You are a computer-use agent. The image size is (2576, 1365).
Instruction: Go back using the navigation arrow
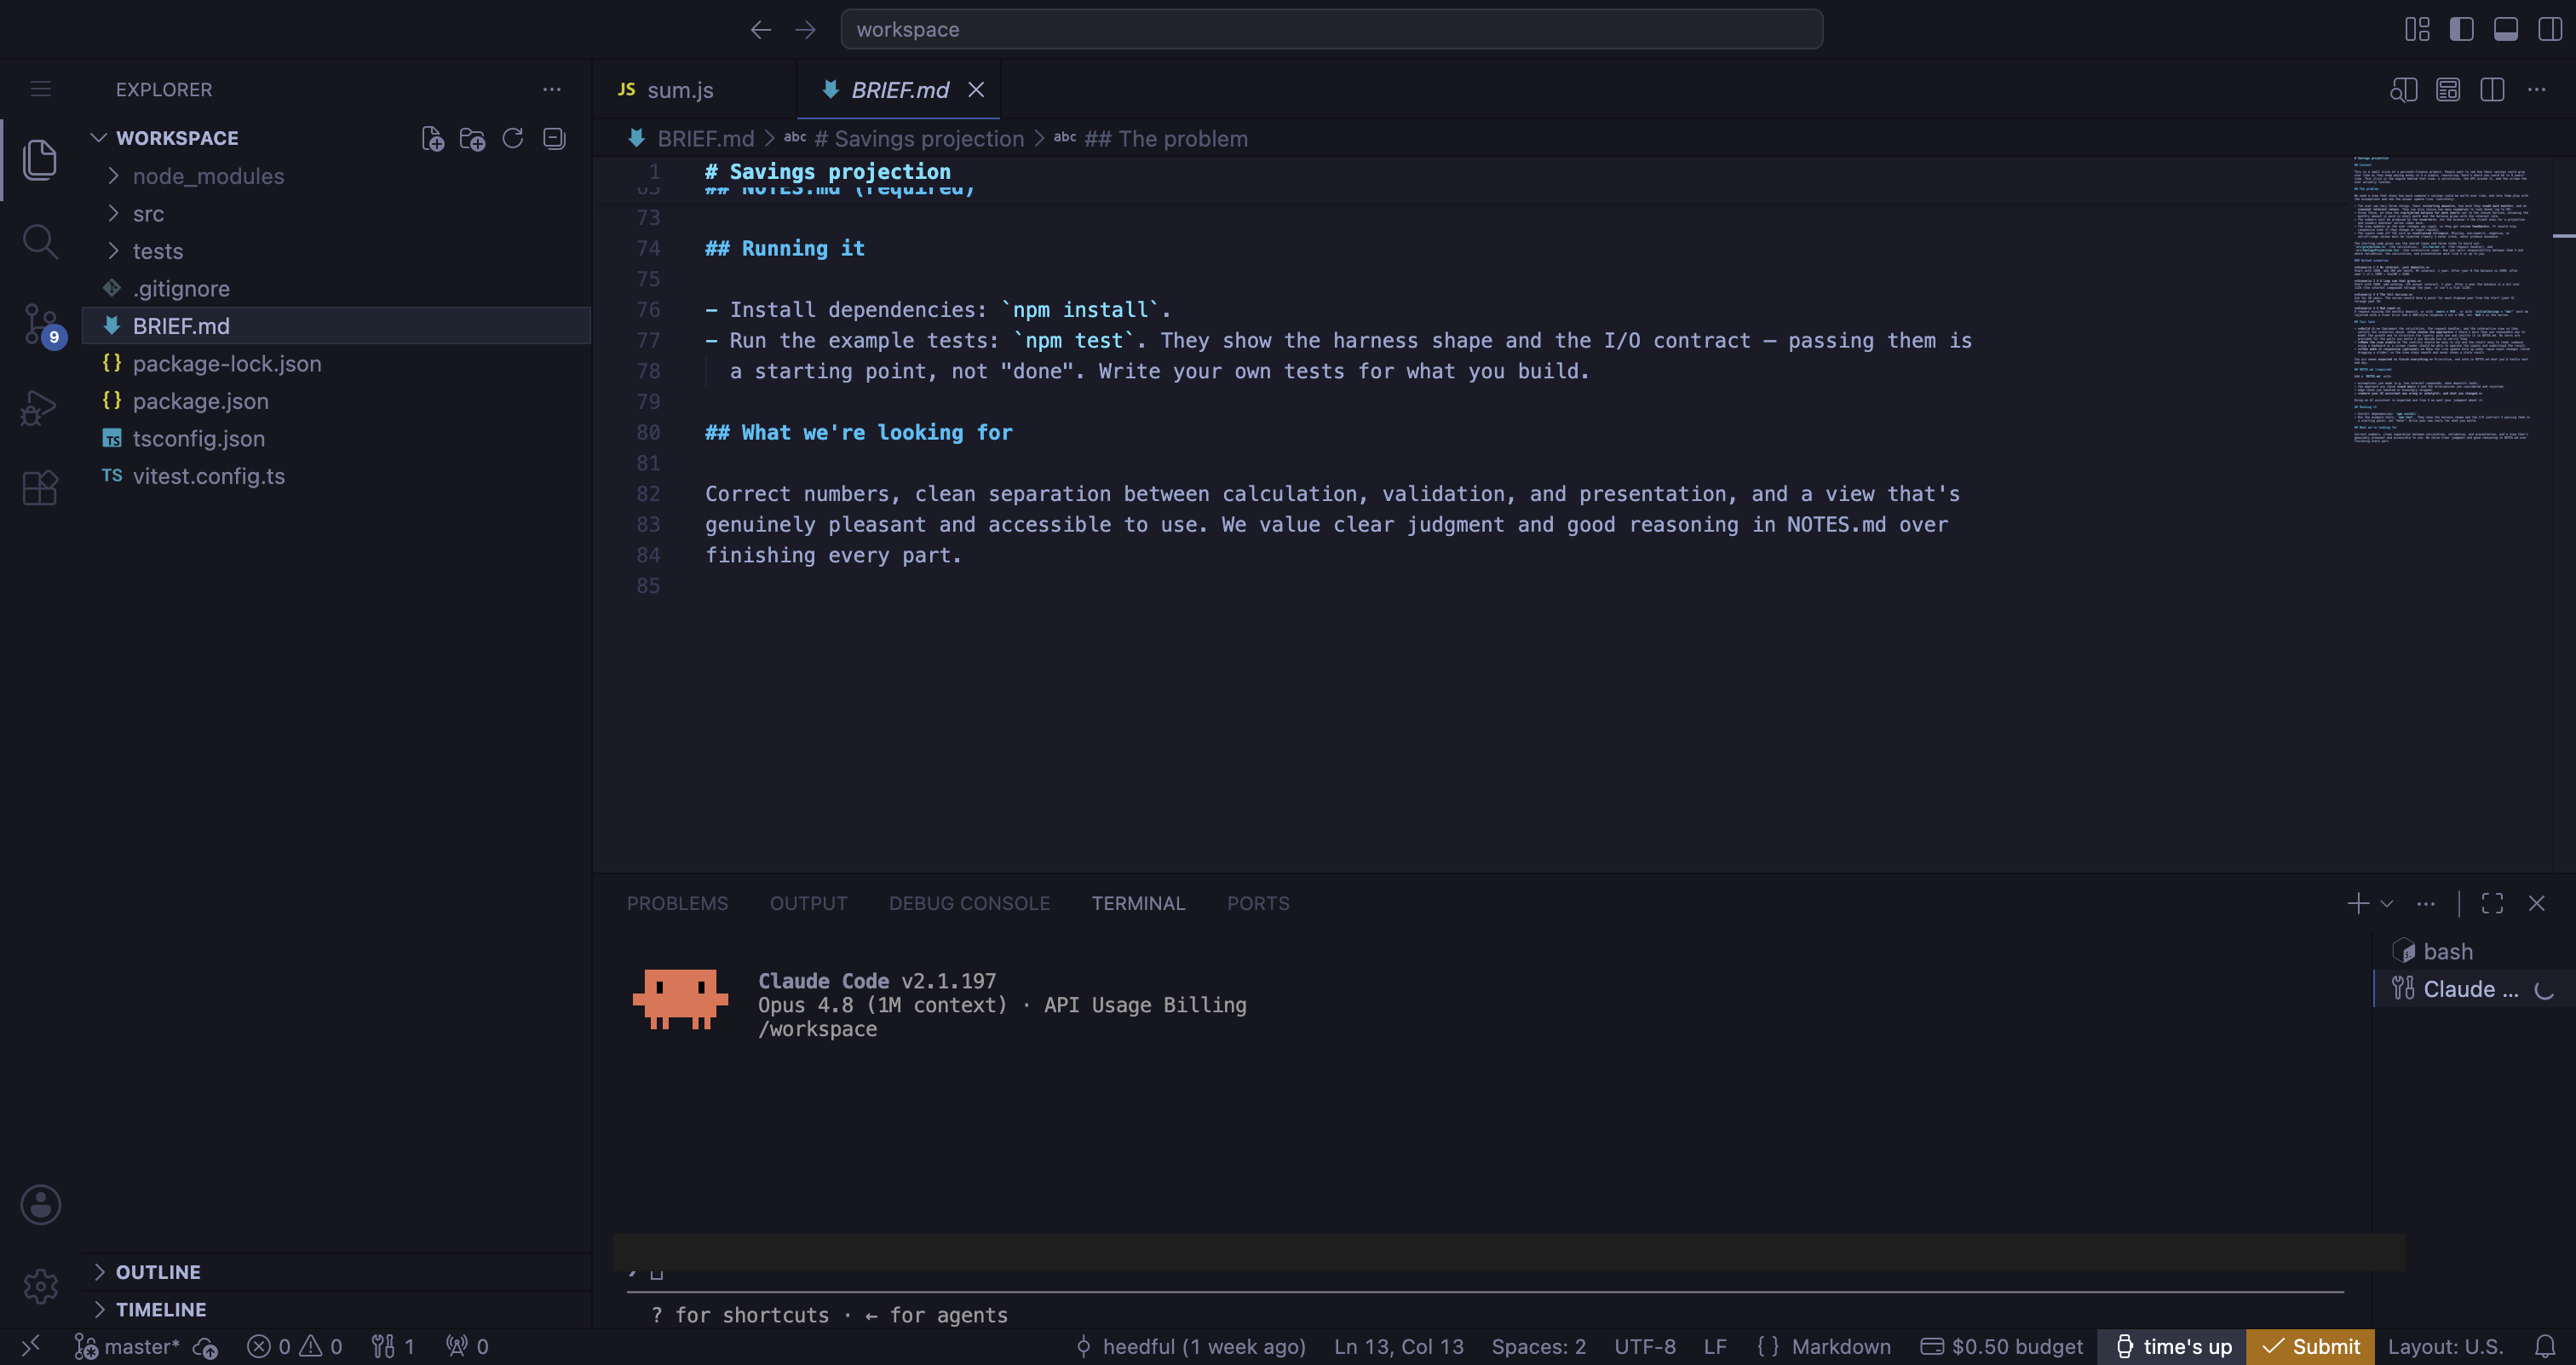point(760,30)
